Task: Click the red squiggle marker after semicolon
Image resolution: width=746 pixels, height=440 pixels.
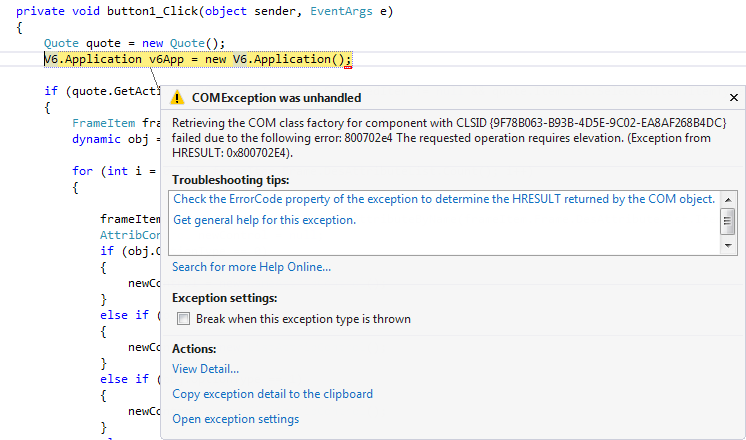Action: (x=348, y=68)
